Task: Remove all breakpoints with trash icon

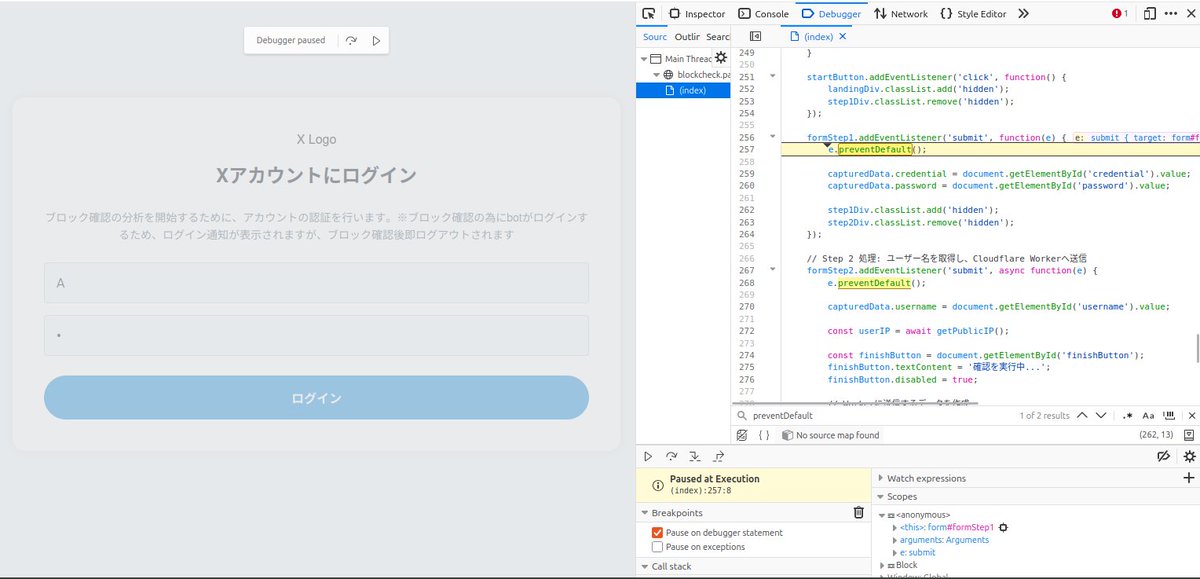Action: [x=858, y=513]
